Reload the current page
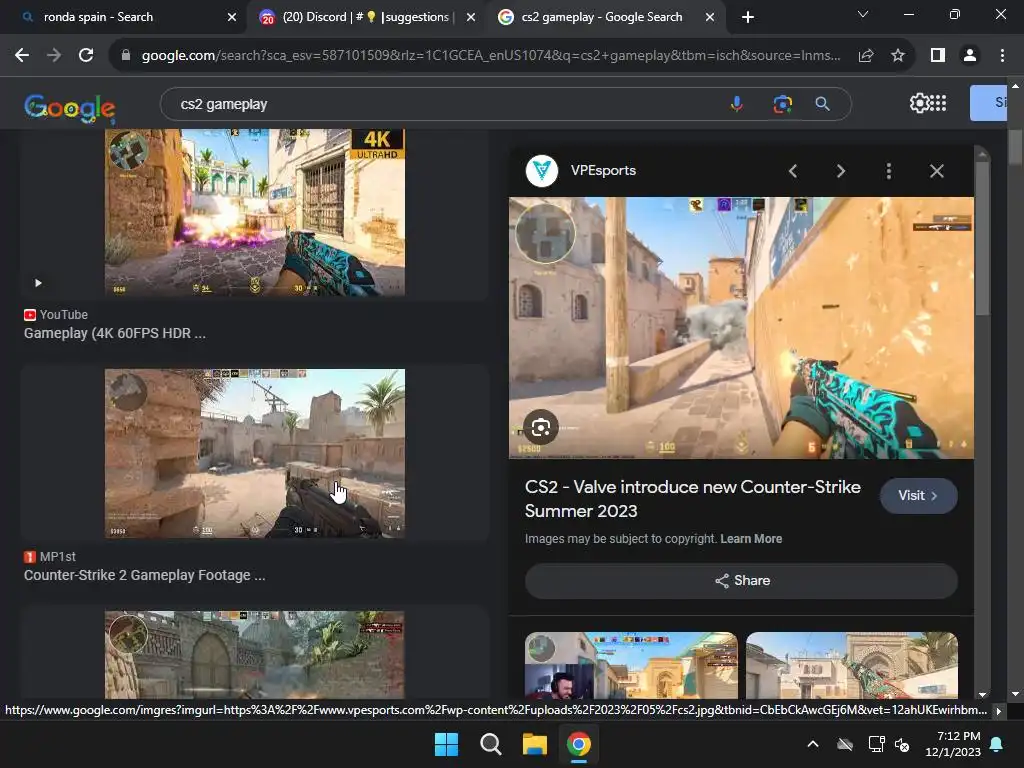Screen dimensions: 1024x768 pos(86,56)
